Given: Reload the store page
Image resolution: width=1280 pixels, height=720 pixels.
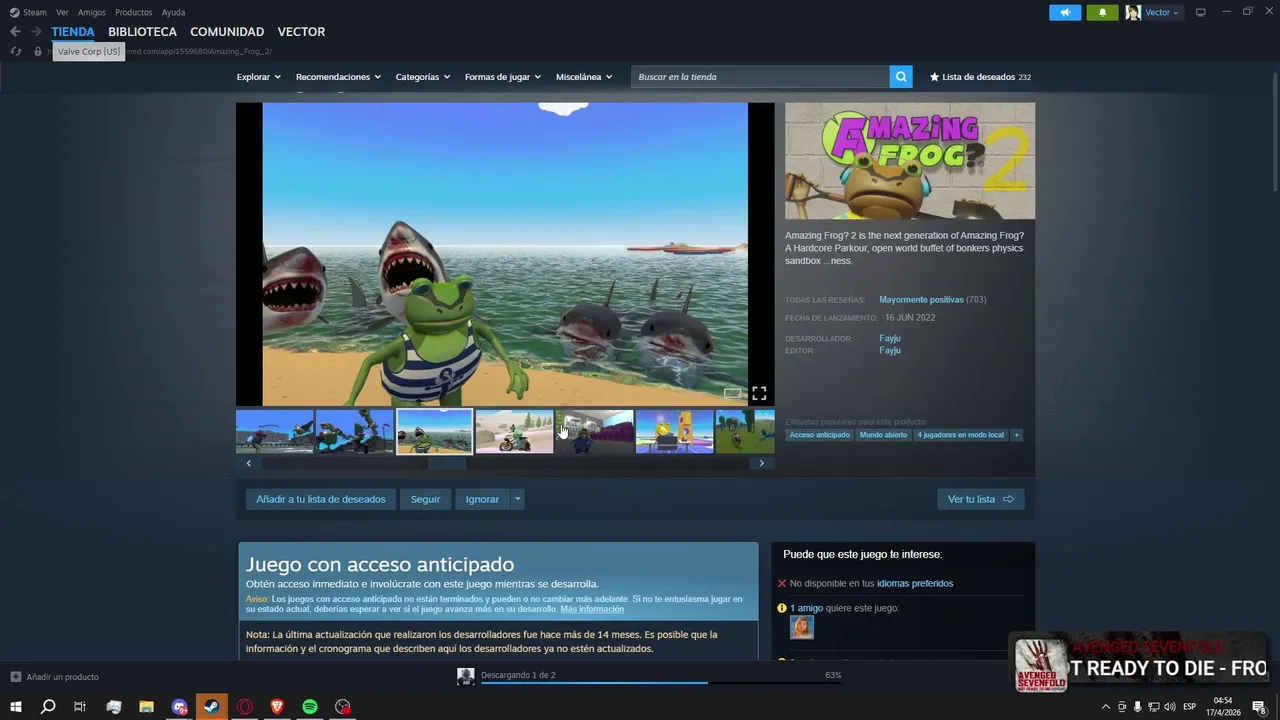Looking at the screenshot, I should tap(16, 51).
